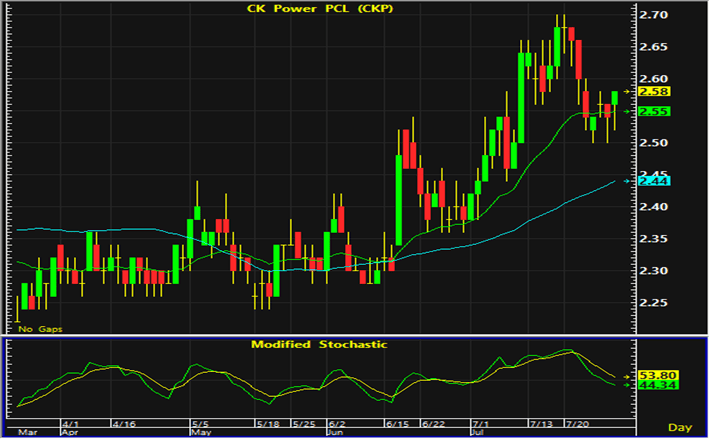The image size is (710, 439).
Task: Click the Jun month label
Action: (x=336, y=432)
